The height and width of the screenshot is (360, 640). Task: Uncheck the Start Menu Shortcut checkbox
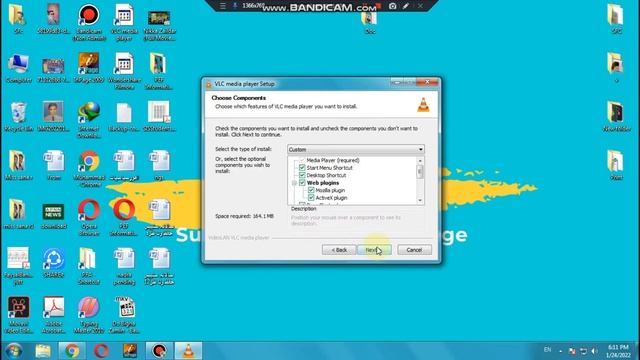[302, 168]
